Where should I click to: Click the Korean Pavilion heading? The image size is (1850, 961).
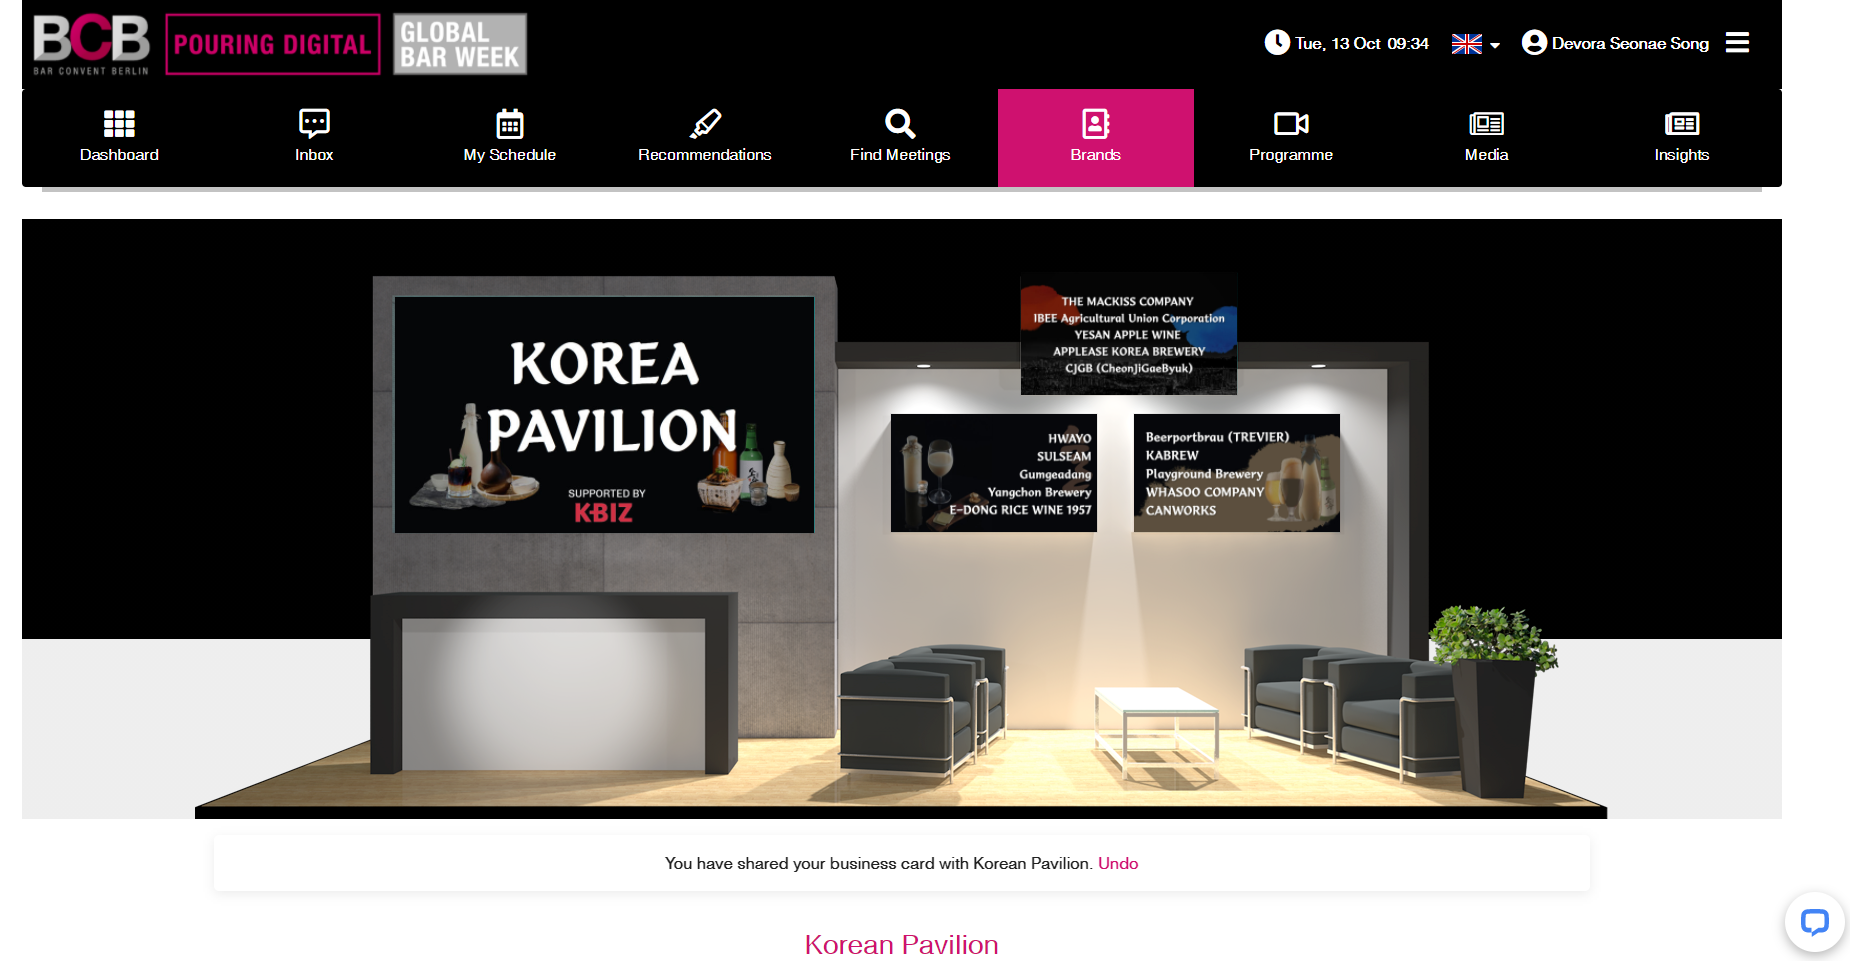click(x=901, y=944)
